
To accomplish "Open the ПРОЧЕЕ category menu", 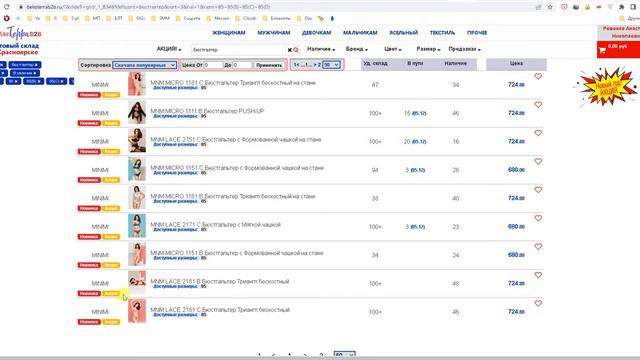I will pos(477,33).
